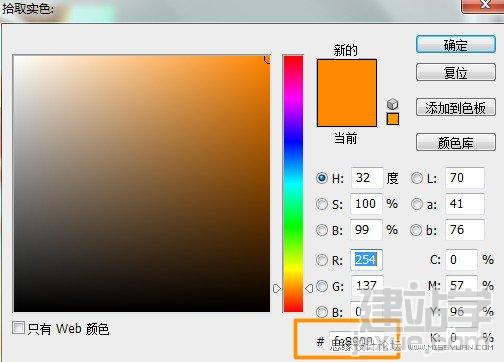Select the R red radio button
The height and width of the screenshot is (362, 504).
(x=322, y=260)
